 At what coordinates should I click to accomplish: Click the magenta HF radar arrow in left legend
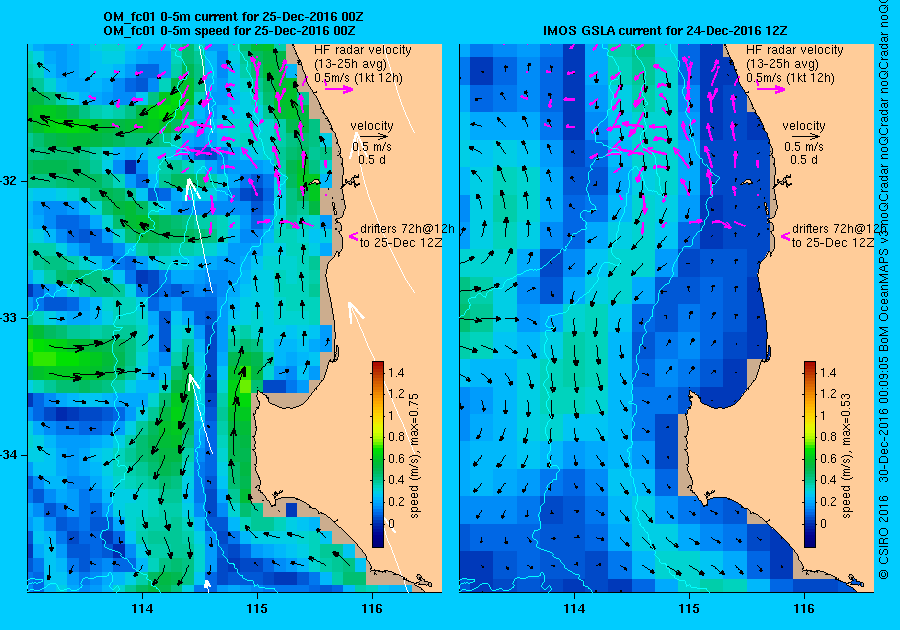click(x=339, y=89)
